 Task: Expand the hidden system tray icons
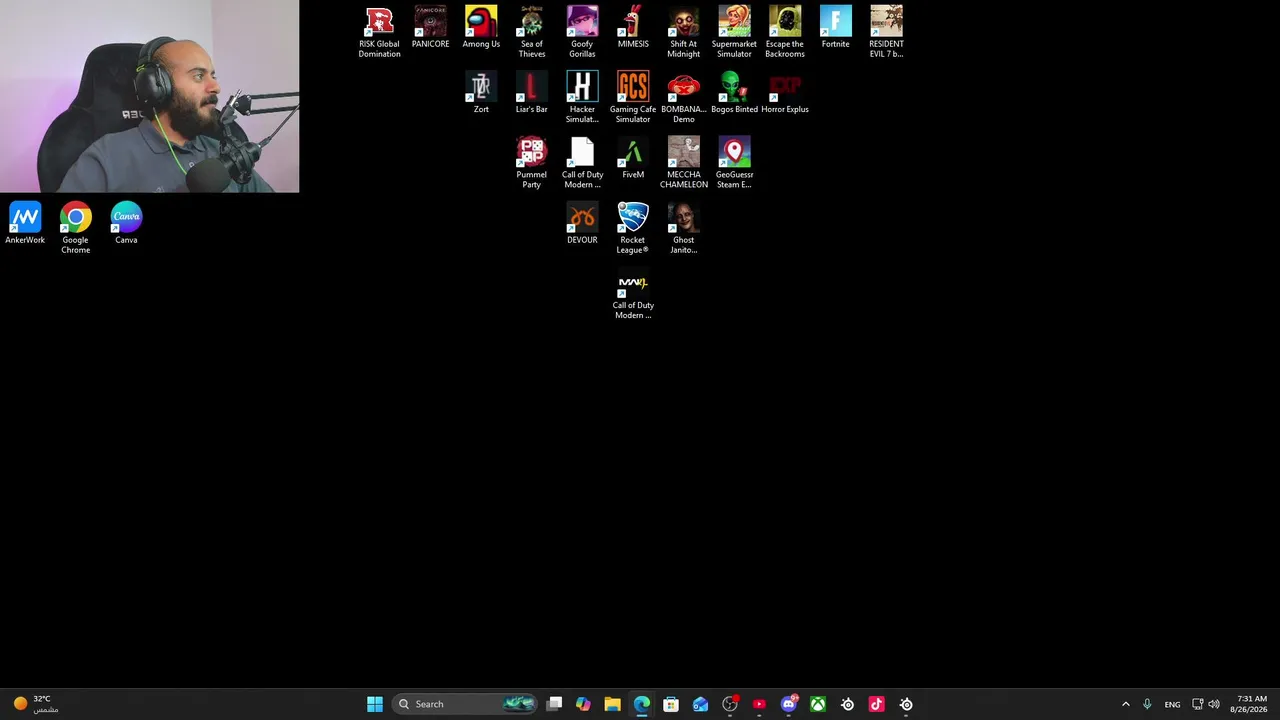1125,704
